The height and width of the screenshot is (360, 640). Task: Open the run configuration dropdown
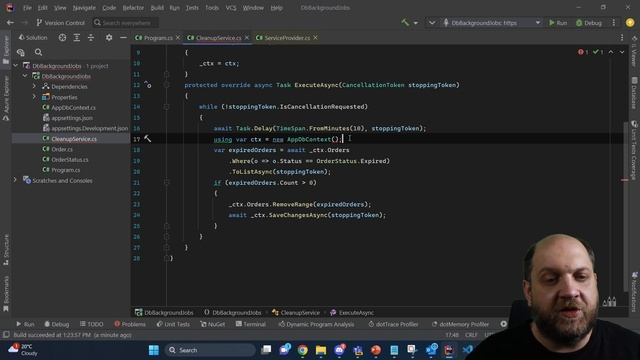492,23
